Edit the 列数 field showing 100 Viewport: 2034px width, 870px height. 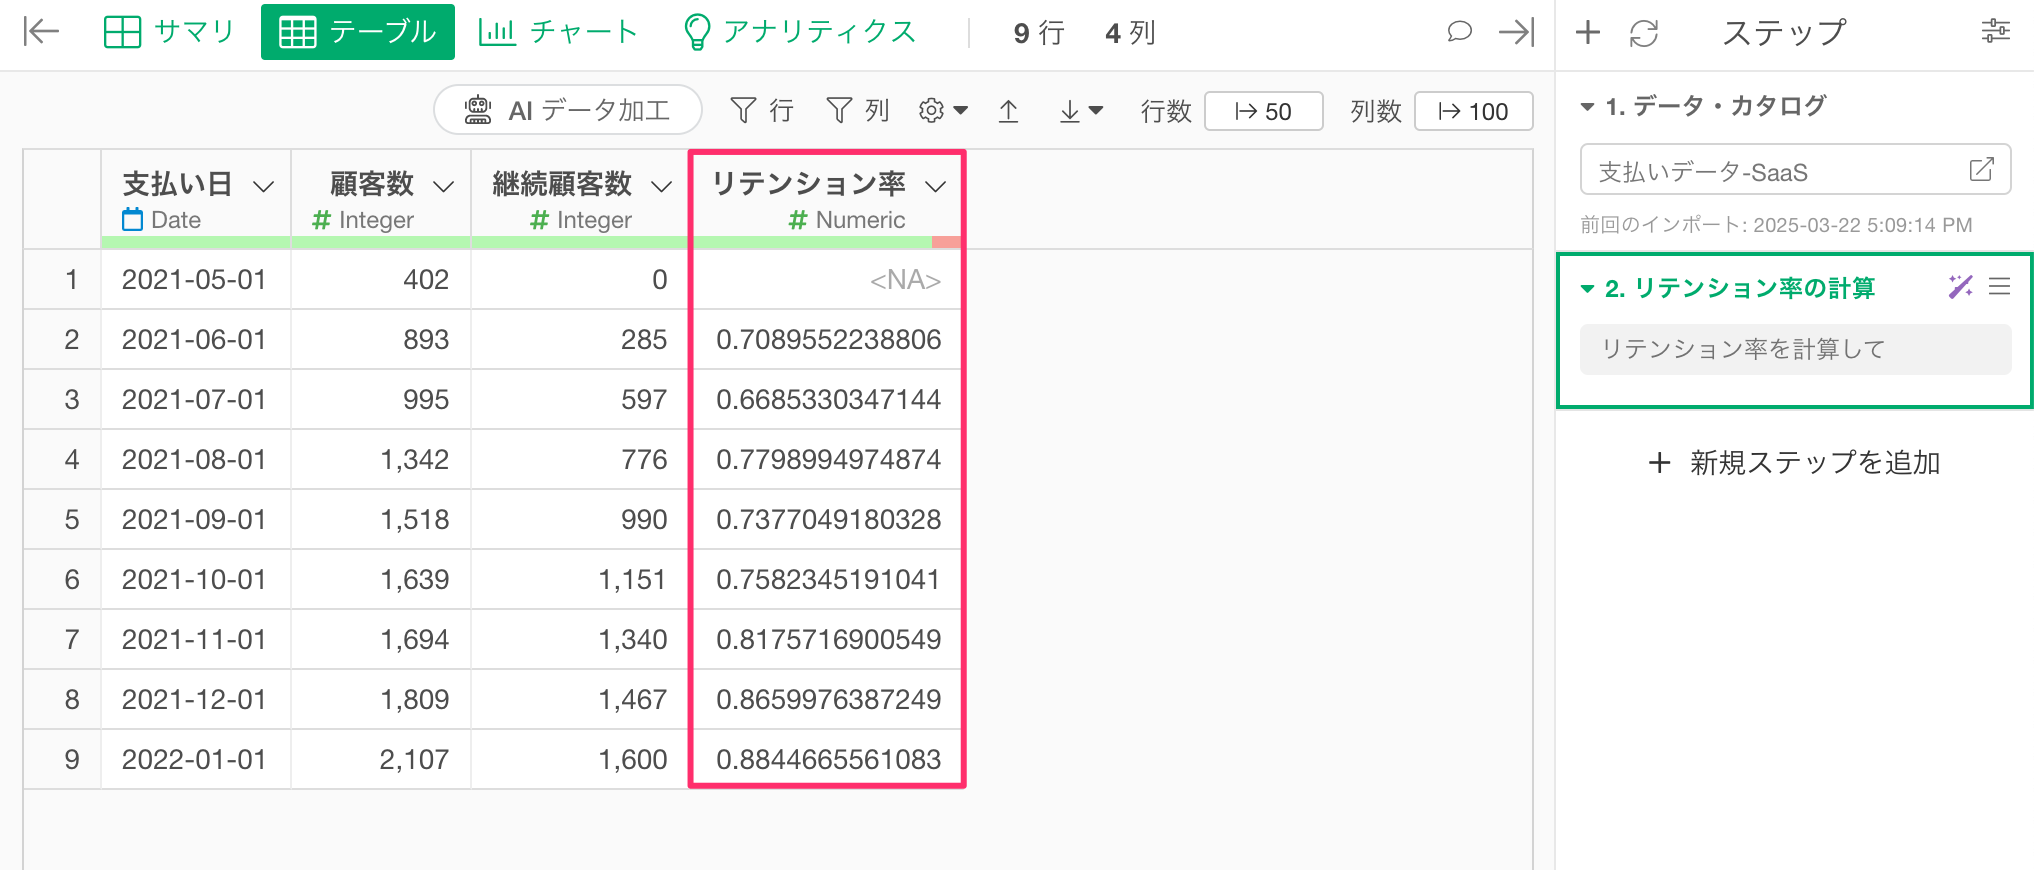1473,111
